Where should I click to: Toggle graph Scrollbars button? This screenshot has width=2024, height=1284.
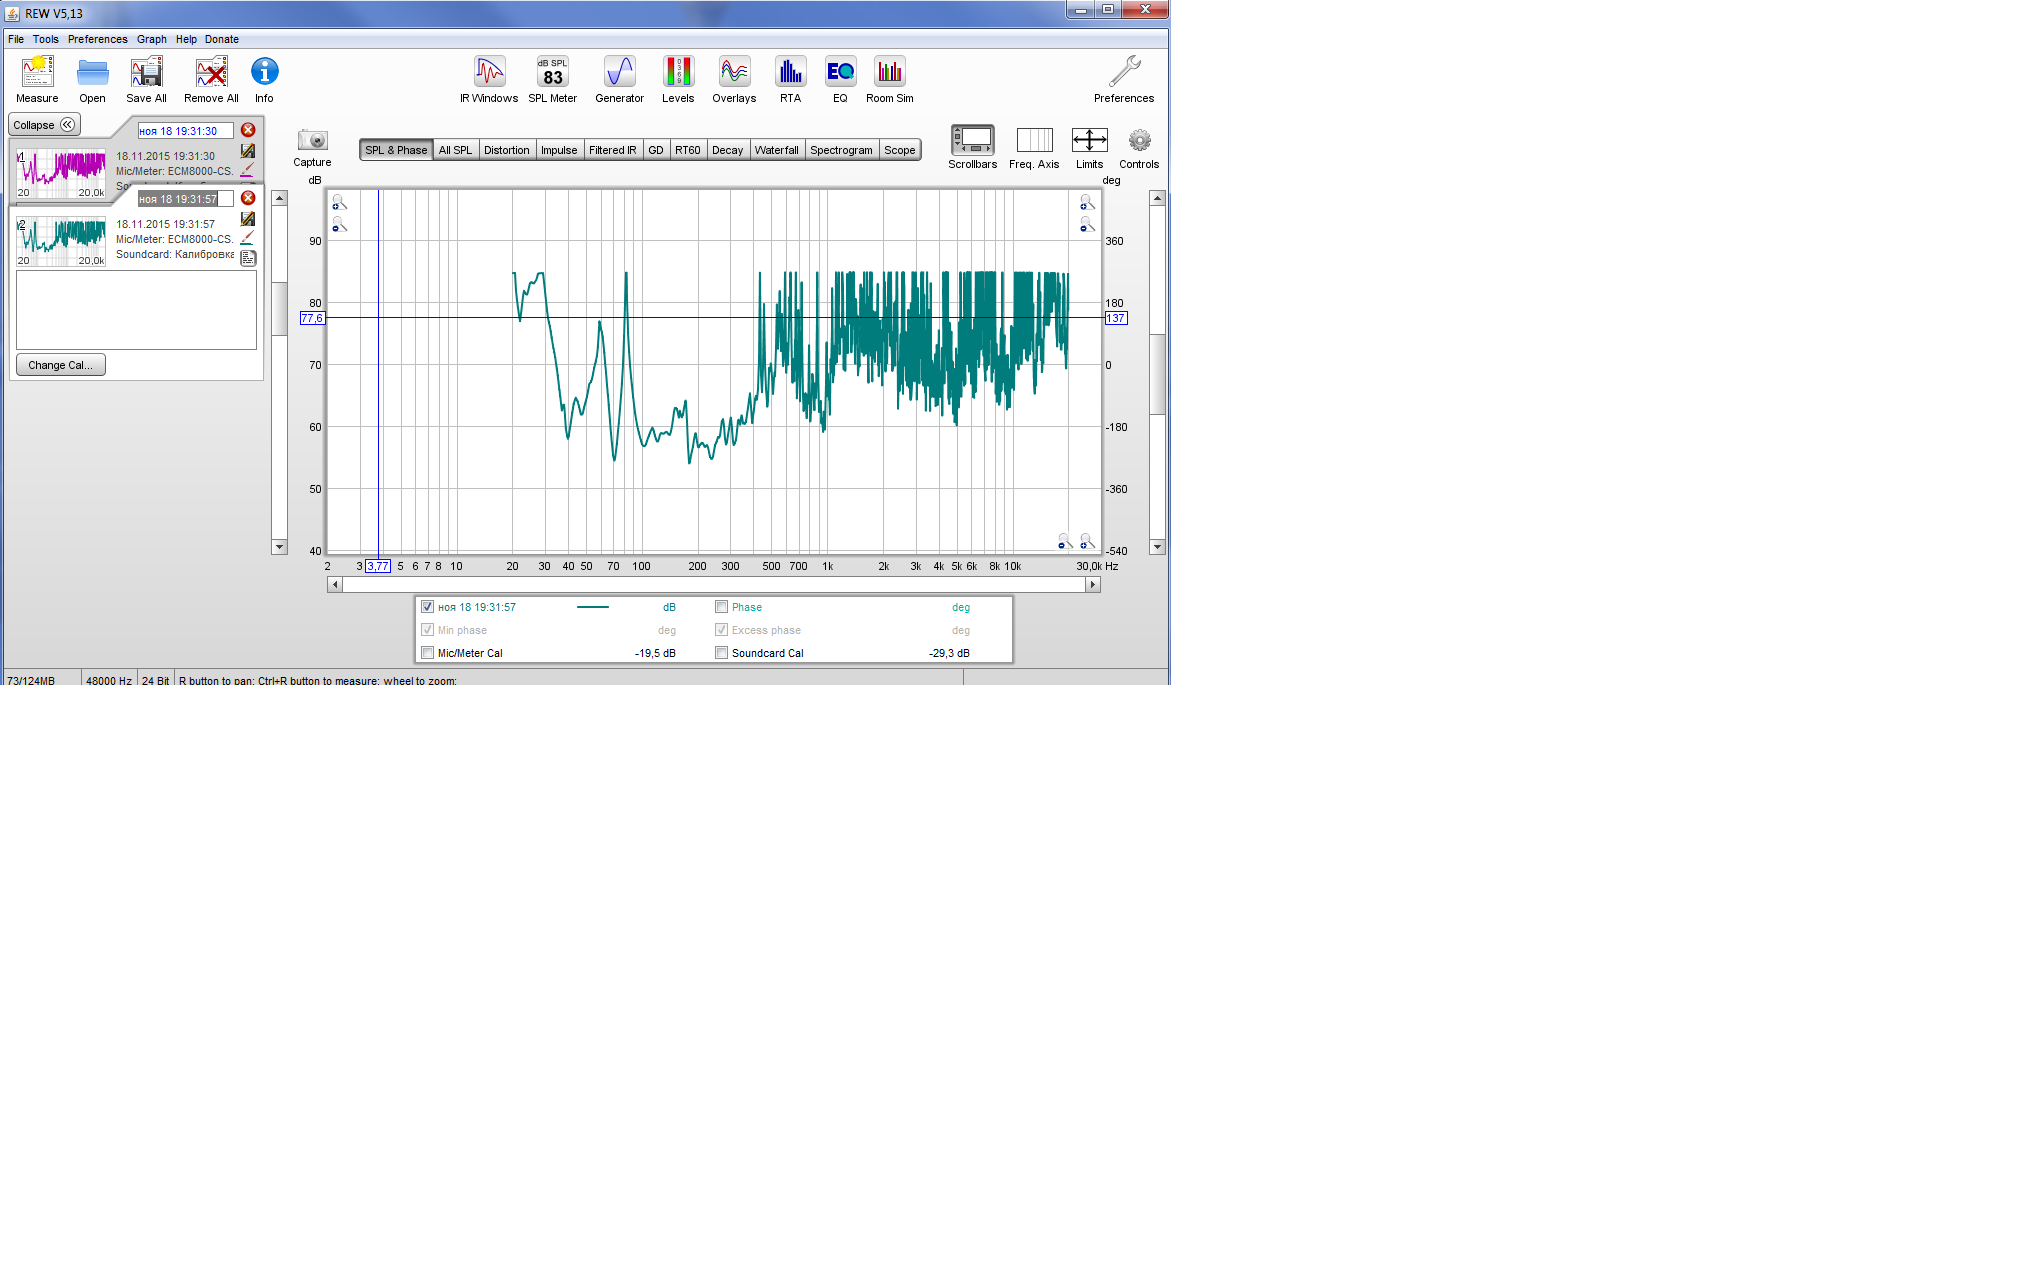(x=972, y=141)
